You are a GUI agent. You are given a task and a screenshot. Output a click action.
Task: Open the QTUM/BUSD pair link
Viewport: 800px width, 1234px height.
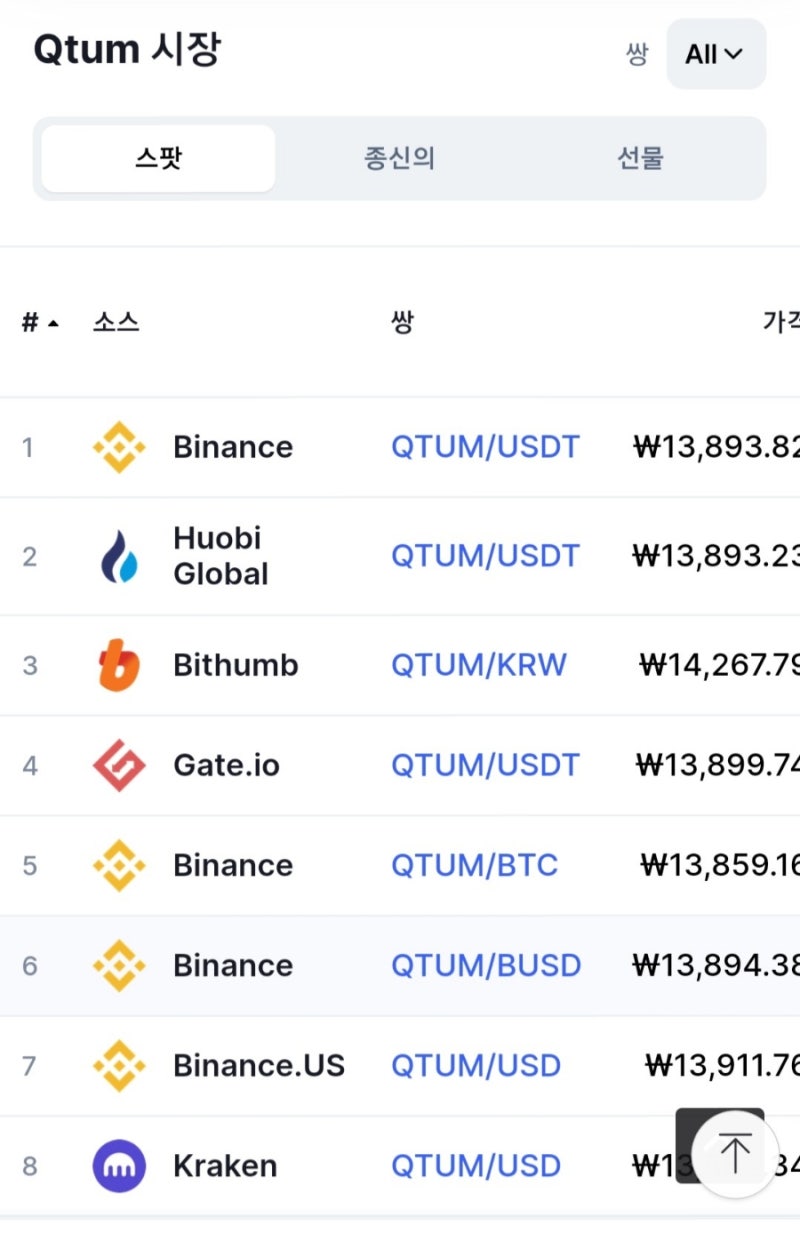[x=485, y=965]
